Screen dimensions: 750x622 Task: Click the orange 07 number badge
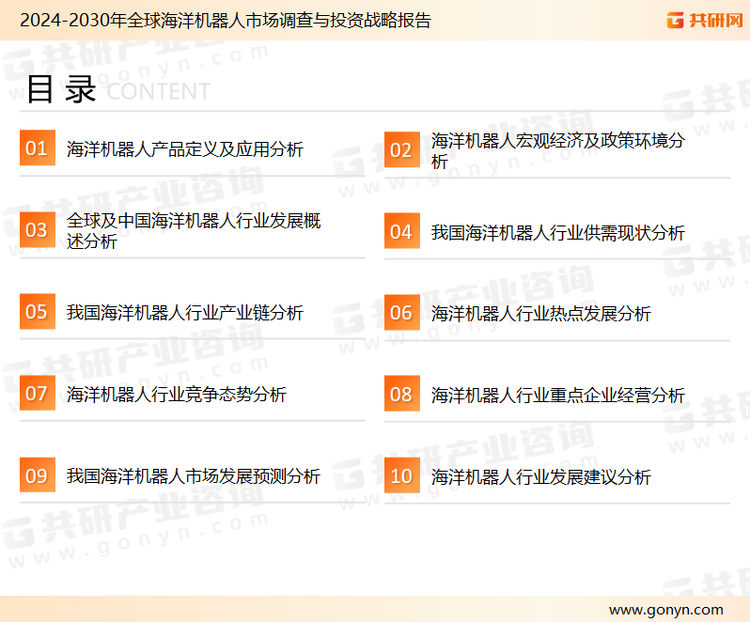tap(37, 393)
